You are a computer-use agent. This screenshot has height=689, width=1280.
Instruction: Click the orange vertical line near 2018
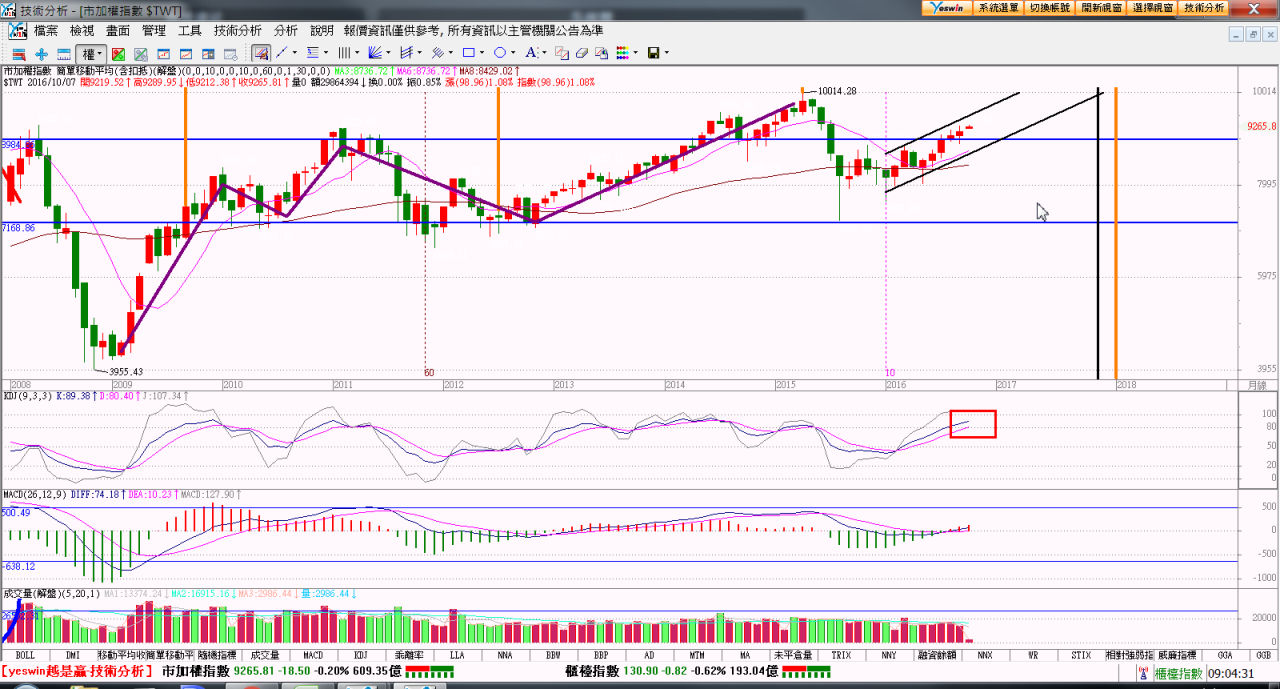coord(1115,230)
